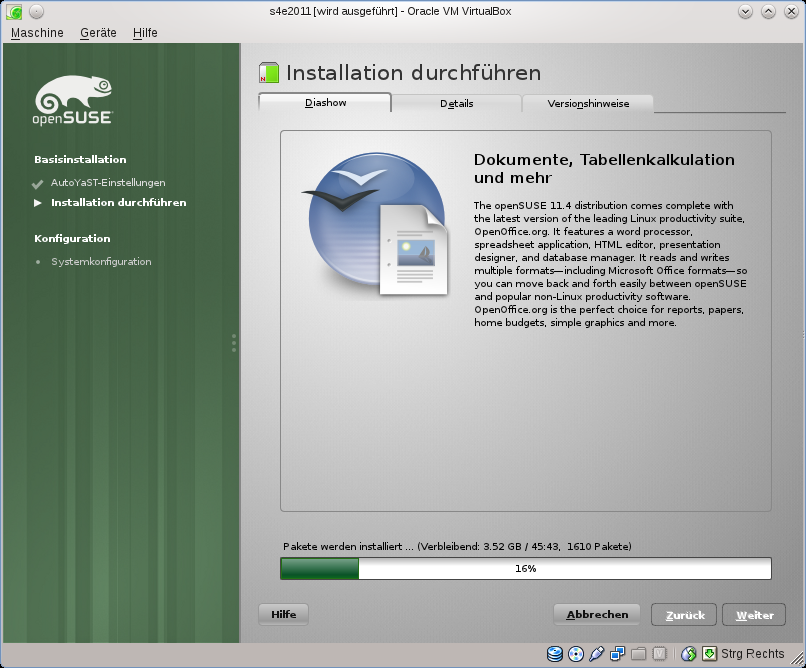Viewport: 806px width, 668px height.
Task: Click the openSUSE chameleon logo
Action: tap(73, 100)
